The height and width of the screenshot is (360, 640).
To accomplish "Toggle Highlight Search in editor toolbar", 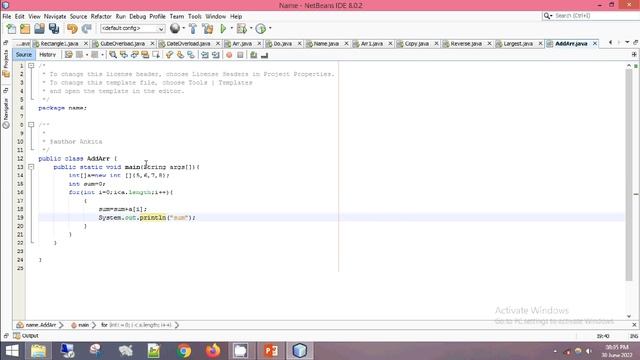I will tap(145, 55).
